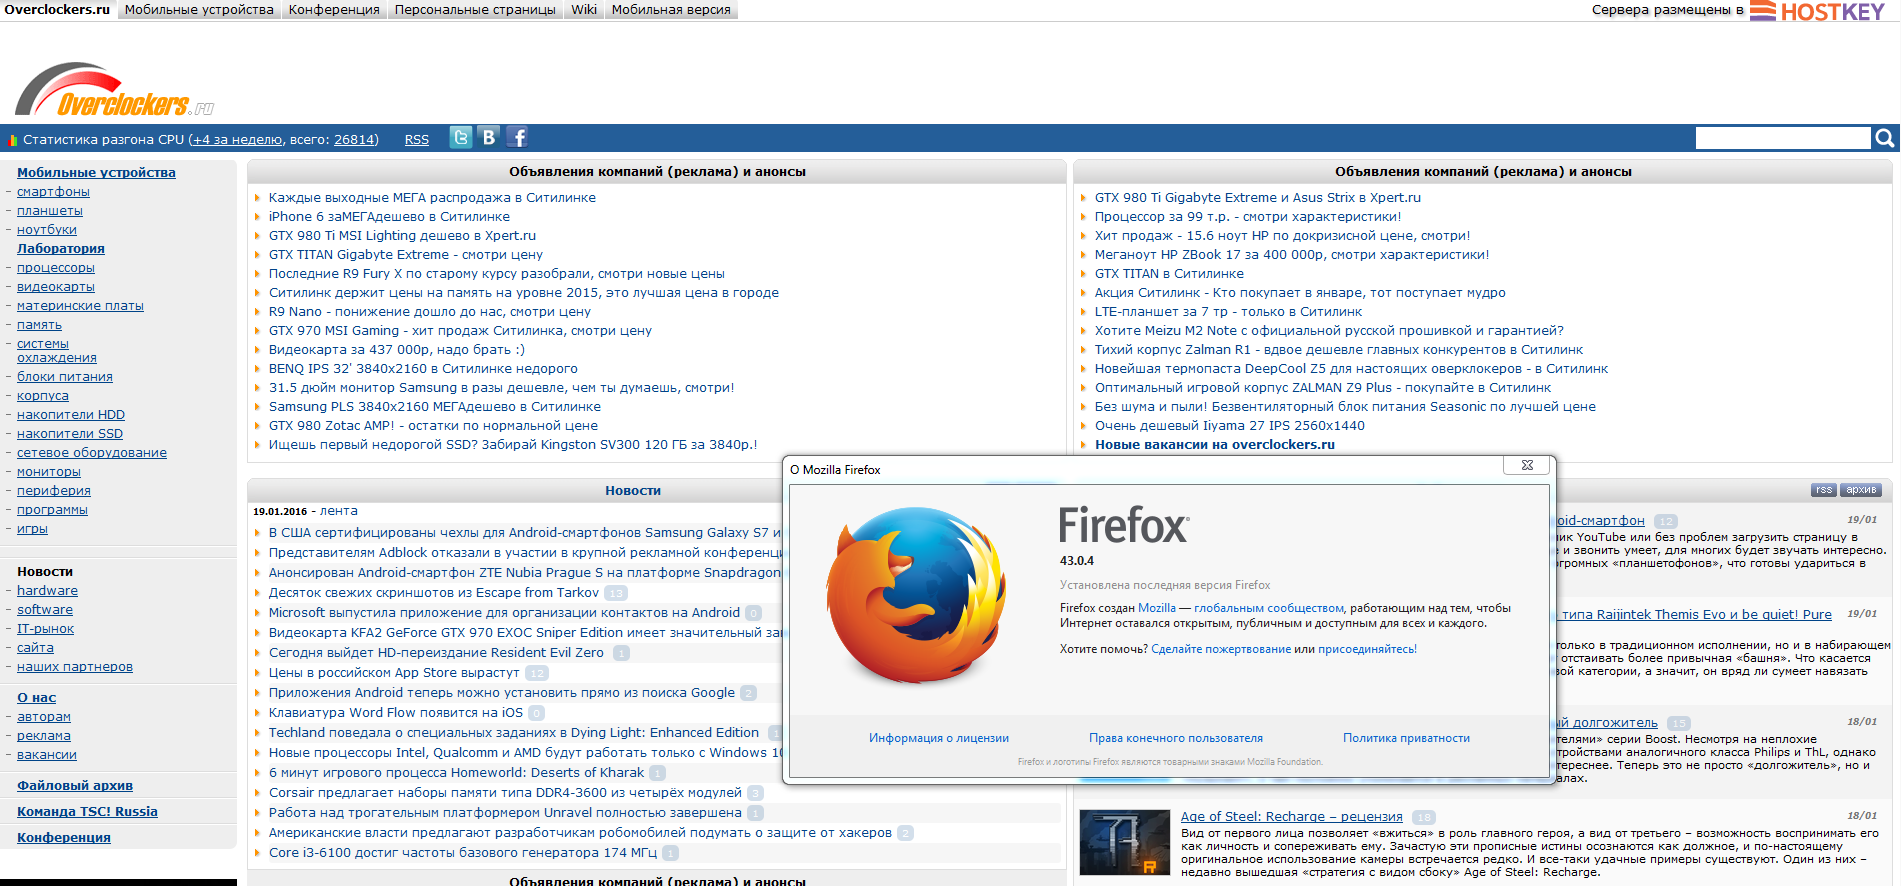Switch to Мобильная версия tab

(x=671, y=9)
